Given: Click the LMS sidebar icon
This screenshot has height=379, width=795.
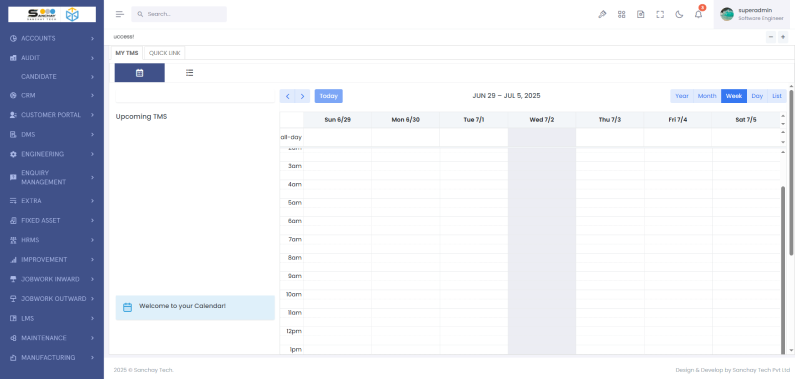Looking at the screenshot, I should click(13, 319).
